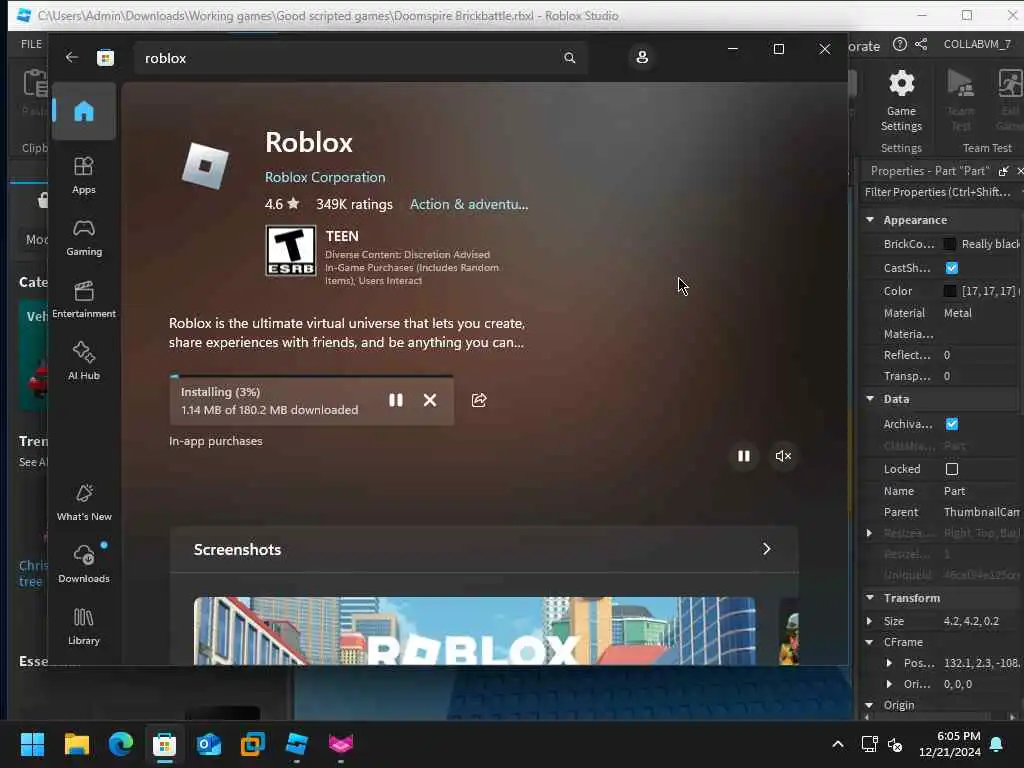Toggle CastShadow checkbox in Properties
The height and width of the screenshot is (768, 1024).
[x=952, y=268]
